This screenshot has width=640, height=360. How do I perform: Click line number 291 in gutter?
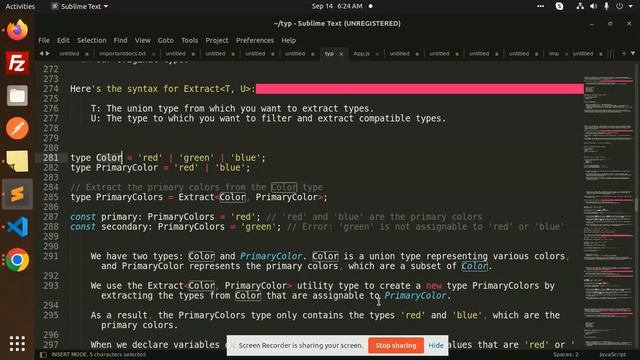[51, 256]
